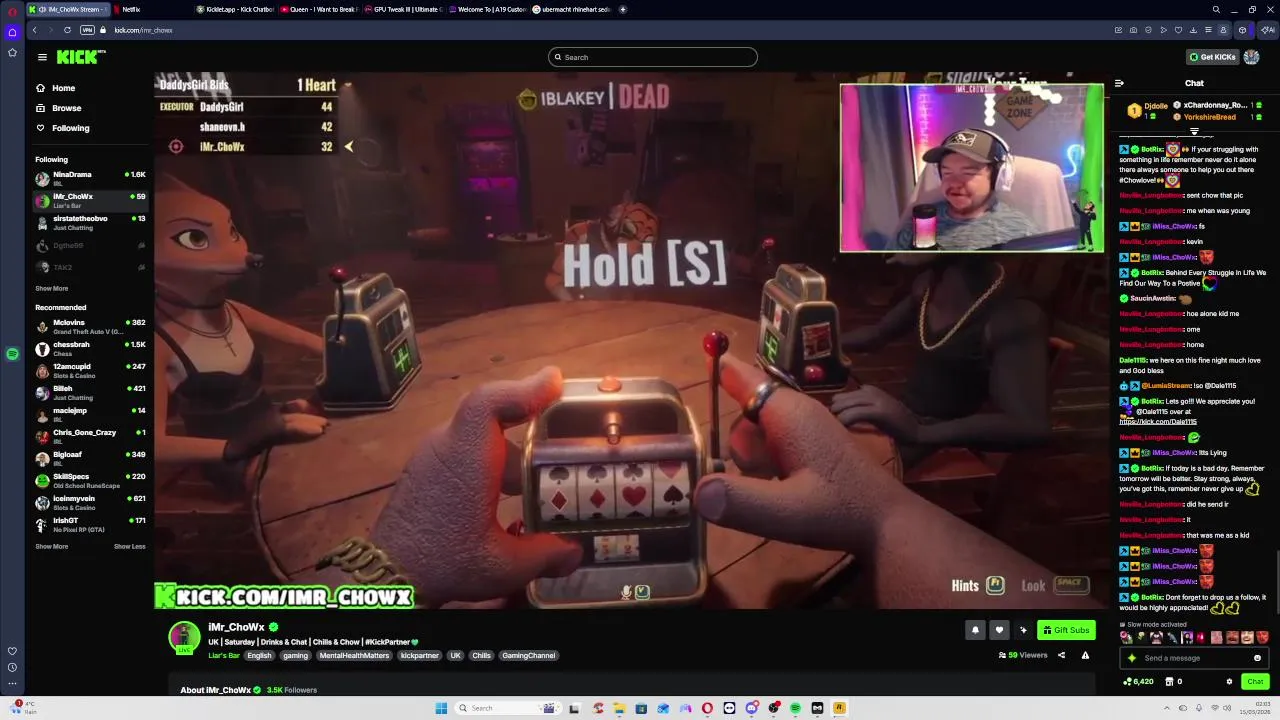
Task: Open the hamburger sidebar menu
Action: coord(42,57)
